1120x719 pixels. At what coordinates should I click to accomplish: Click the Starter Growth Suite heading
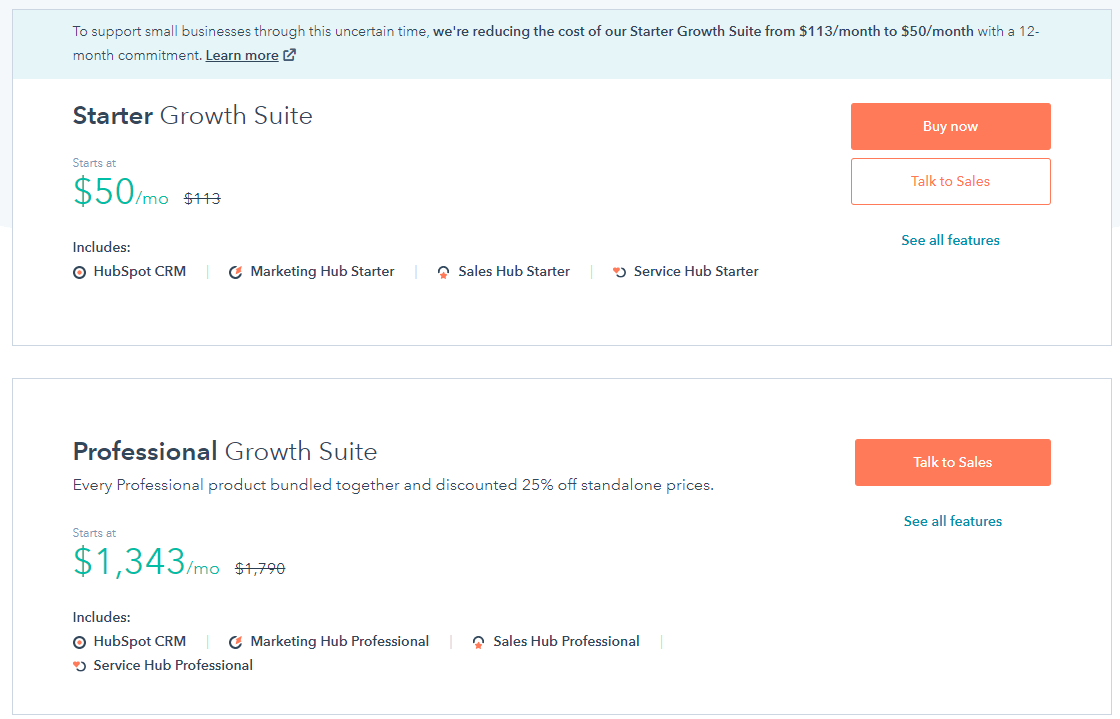coord(192,116)
